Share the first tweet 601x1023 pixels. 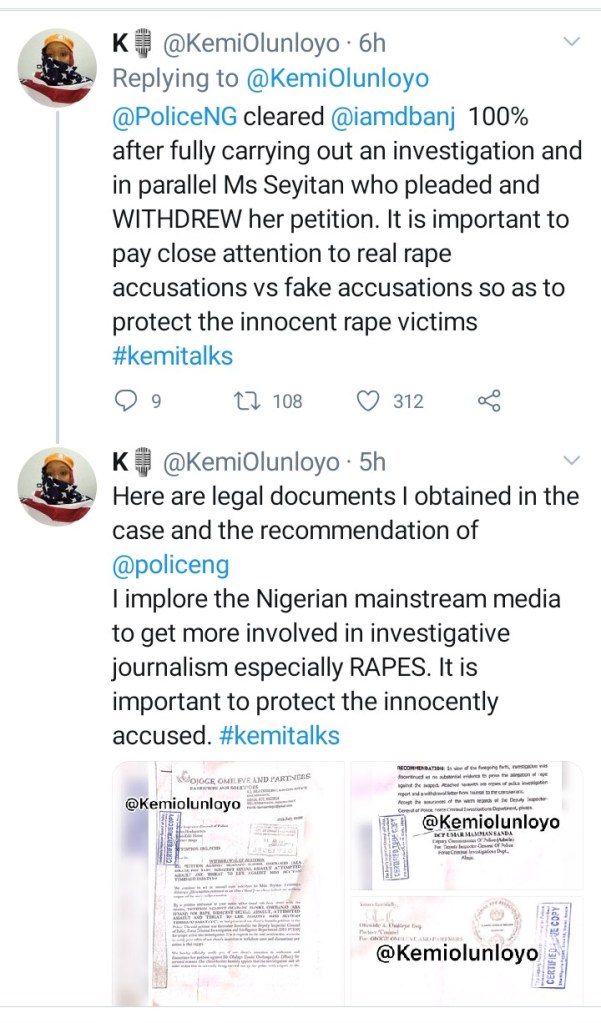[x=489, y=401]
